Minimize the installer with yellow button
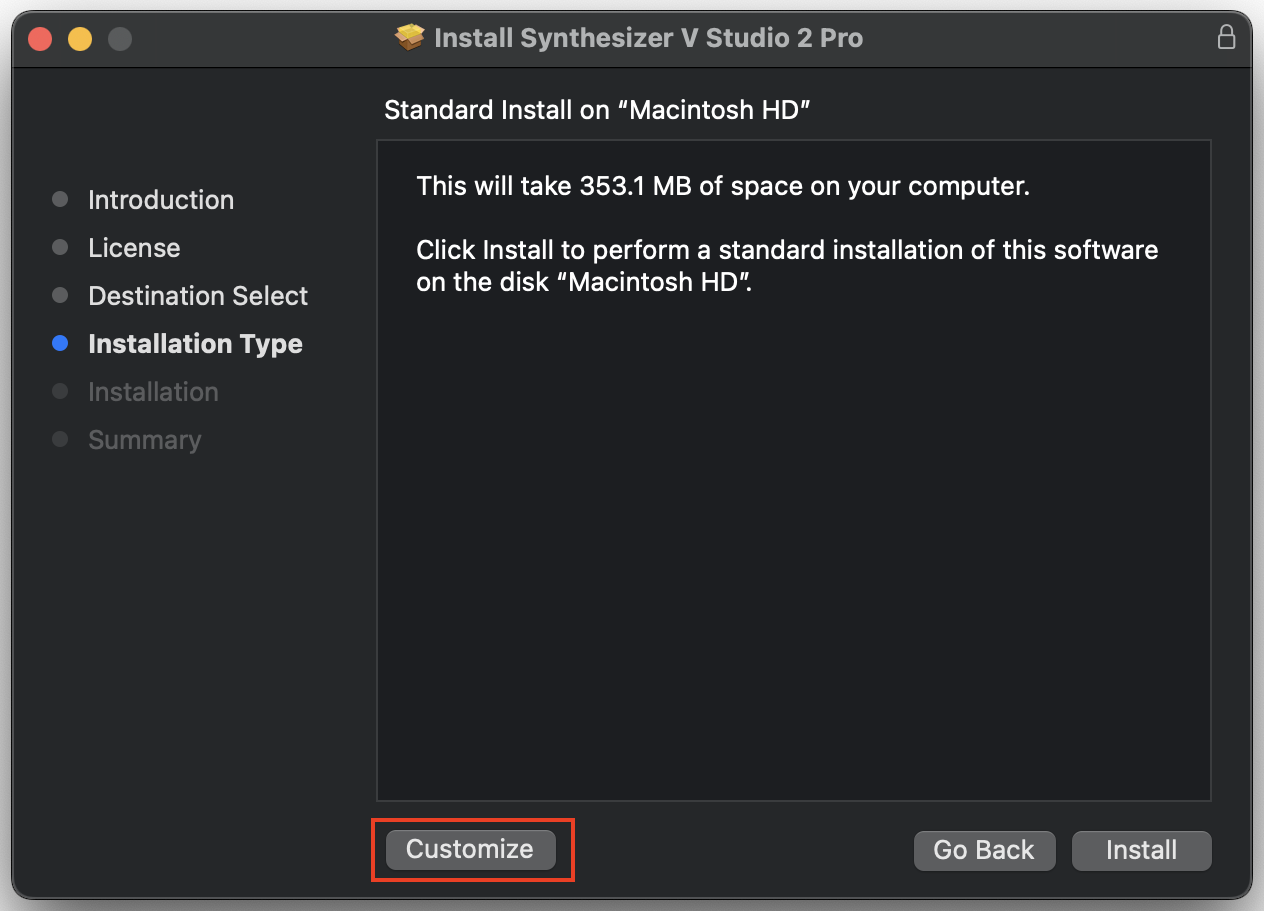 point(80,39)
